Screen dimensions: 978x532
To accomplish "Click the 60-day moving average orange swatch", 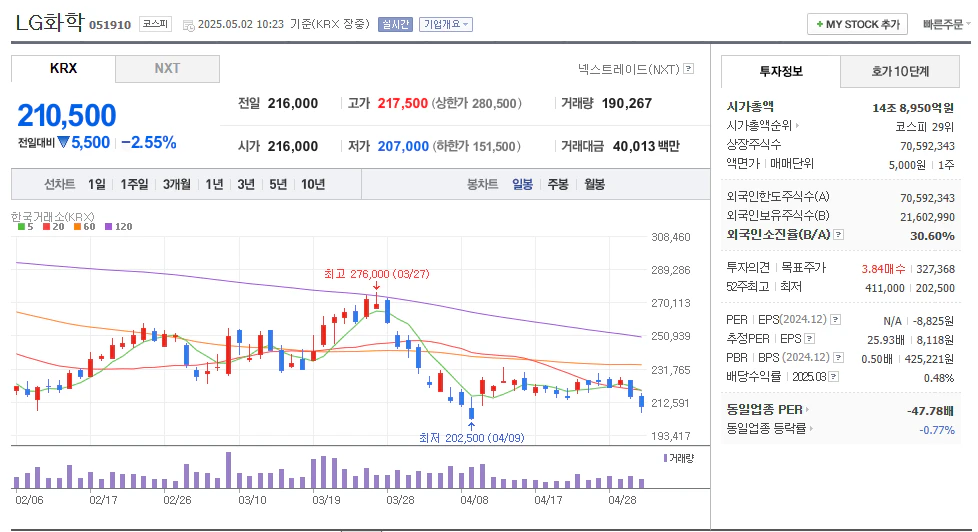I will coord(77,226).
